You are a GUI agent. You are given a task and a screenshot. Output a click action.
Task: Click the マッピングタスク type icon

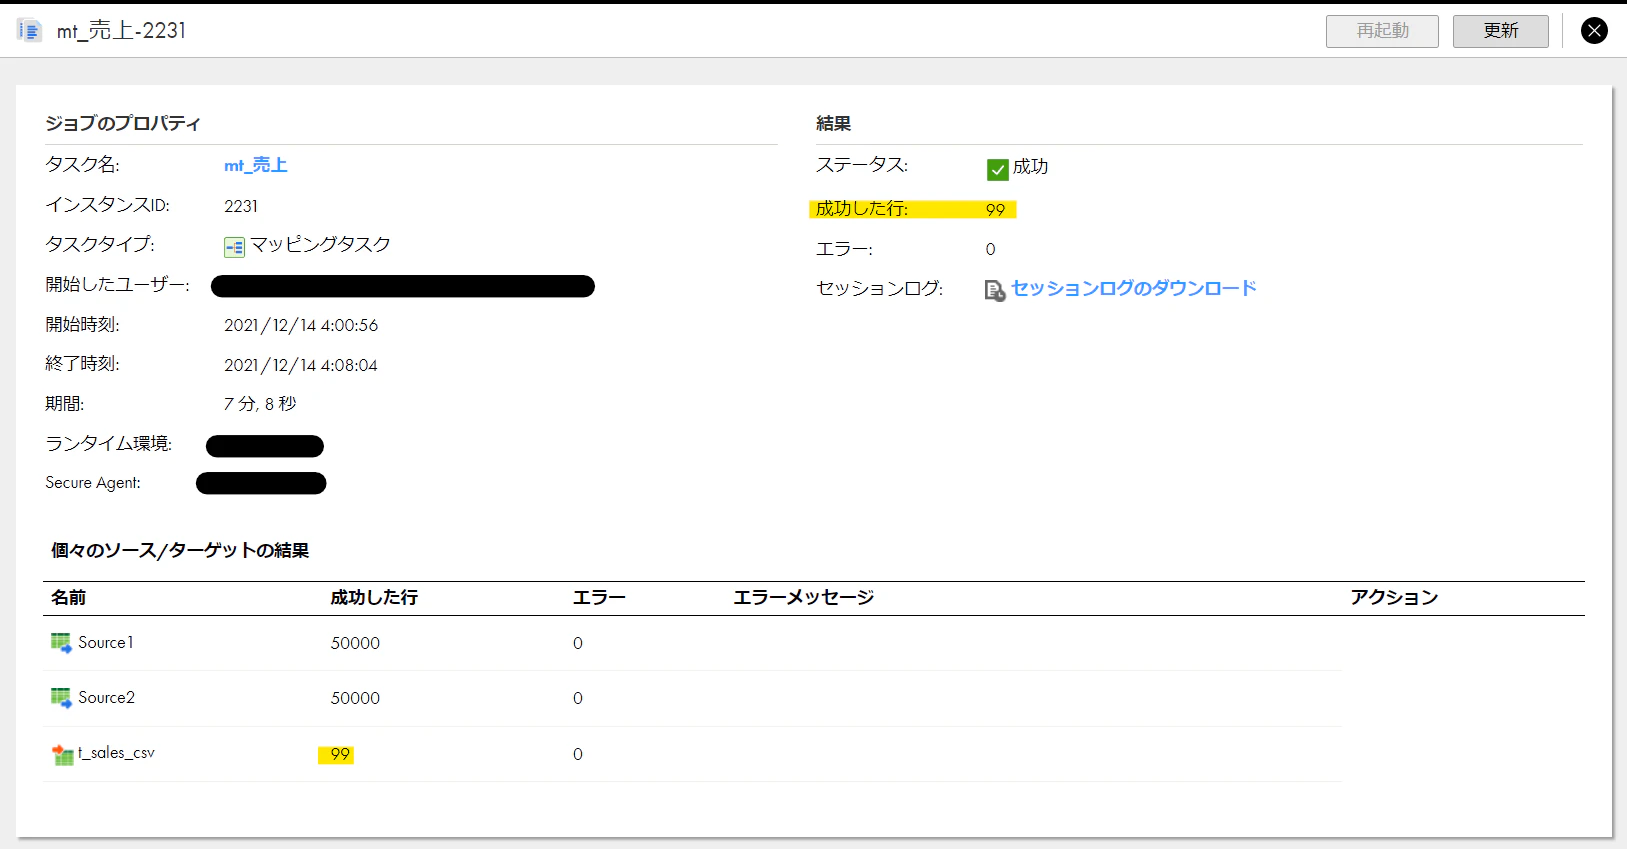[x=234, y=246]
